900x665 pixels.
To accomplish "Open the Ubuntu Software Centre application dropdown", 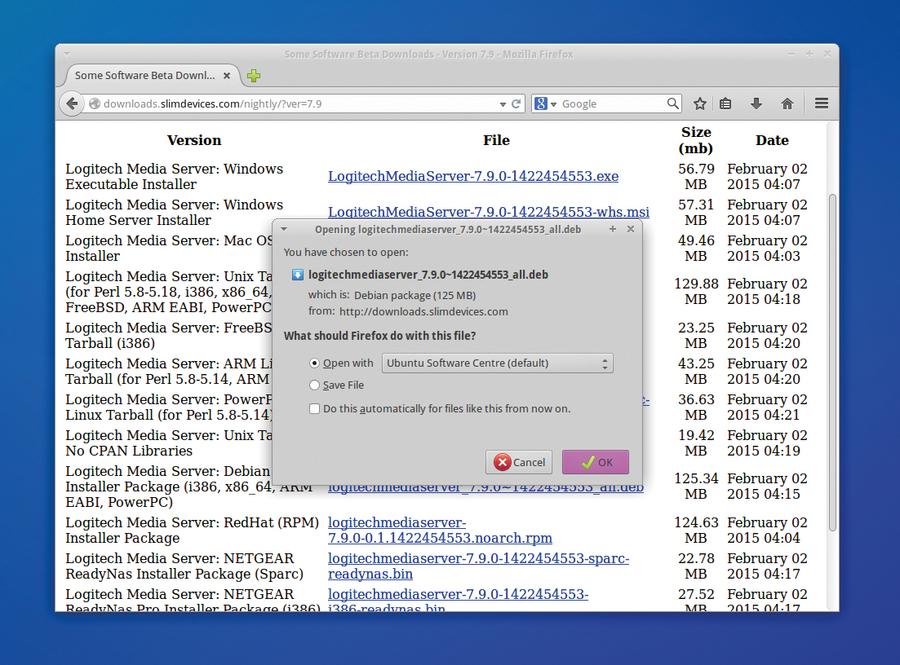I will (497, 363).
